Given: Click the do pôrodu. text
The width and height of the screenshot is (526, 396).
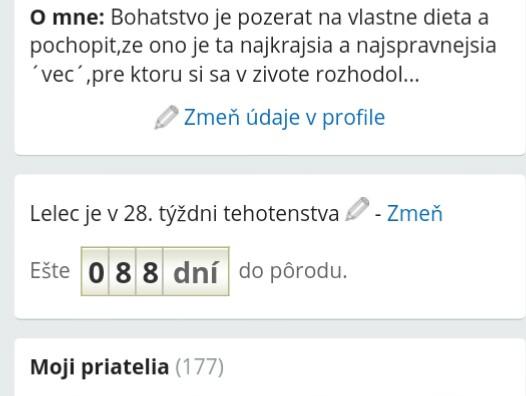Looking at the screenshot, I should click(293, 271).
